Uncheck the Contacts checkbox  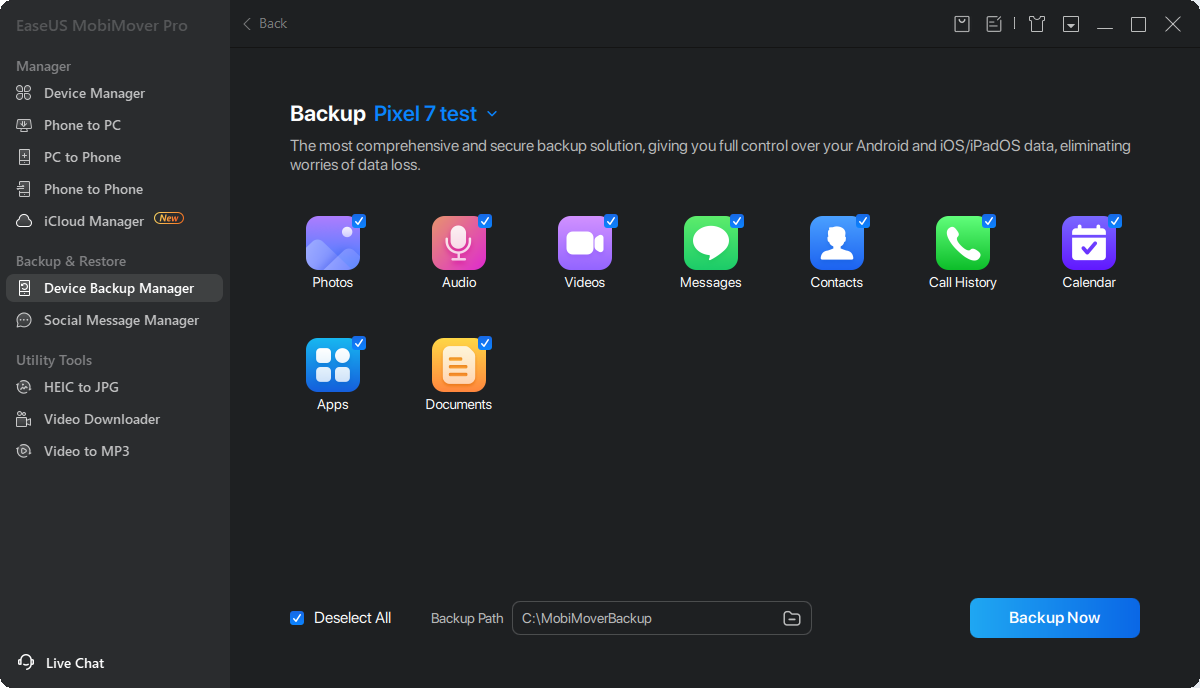coord(863,221)
